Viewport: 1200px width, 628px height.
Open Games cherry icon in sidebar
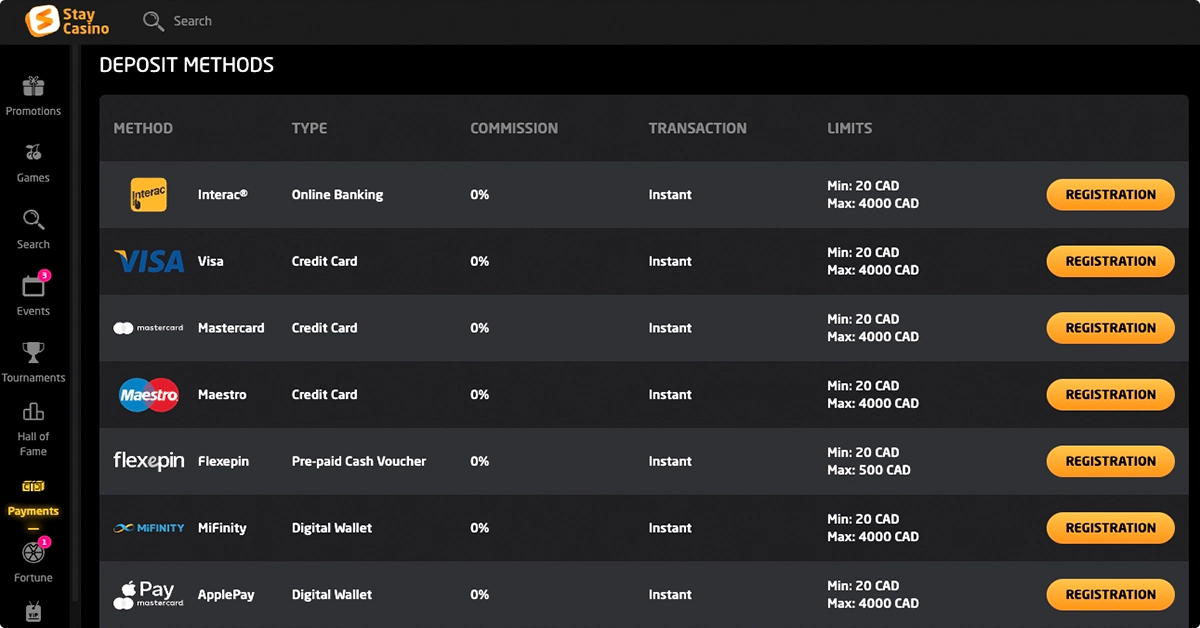[33, 153]
